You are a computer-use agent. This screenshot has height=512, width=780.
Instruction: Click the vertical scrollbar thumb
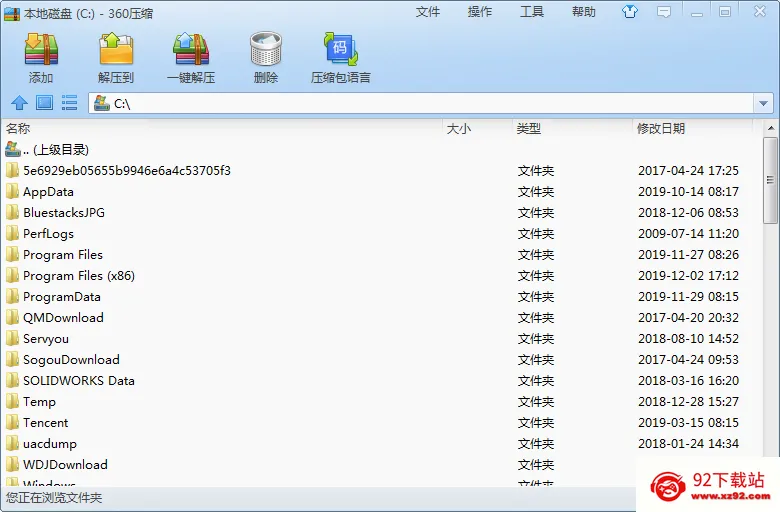coord(771,180)
